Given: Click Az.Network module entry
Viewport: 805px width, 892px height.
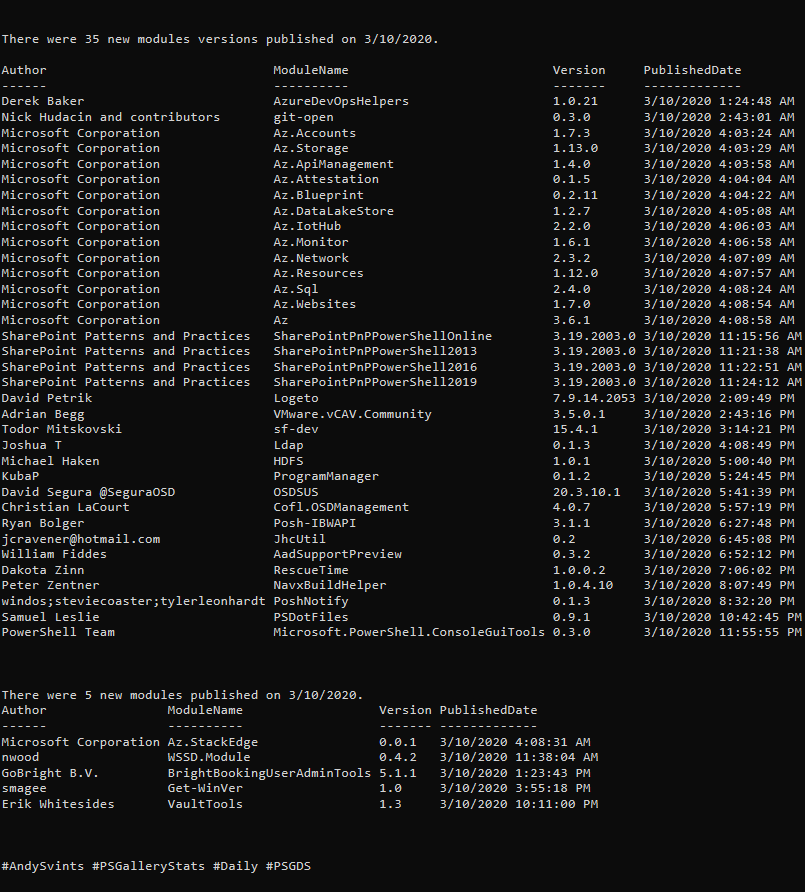Looking at the screenshot, I should click(x=311, y=258).
